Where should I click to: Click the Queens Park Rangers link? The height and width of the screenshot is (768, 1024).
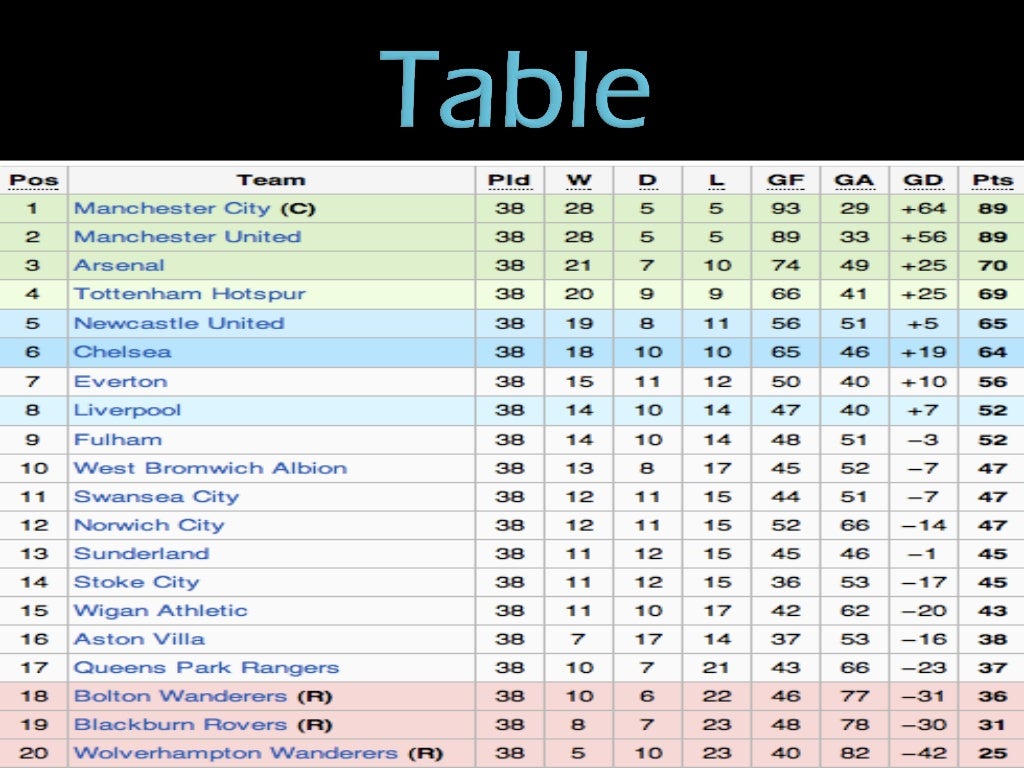coord(206,667)
